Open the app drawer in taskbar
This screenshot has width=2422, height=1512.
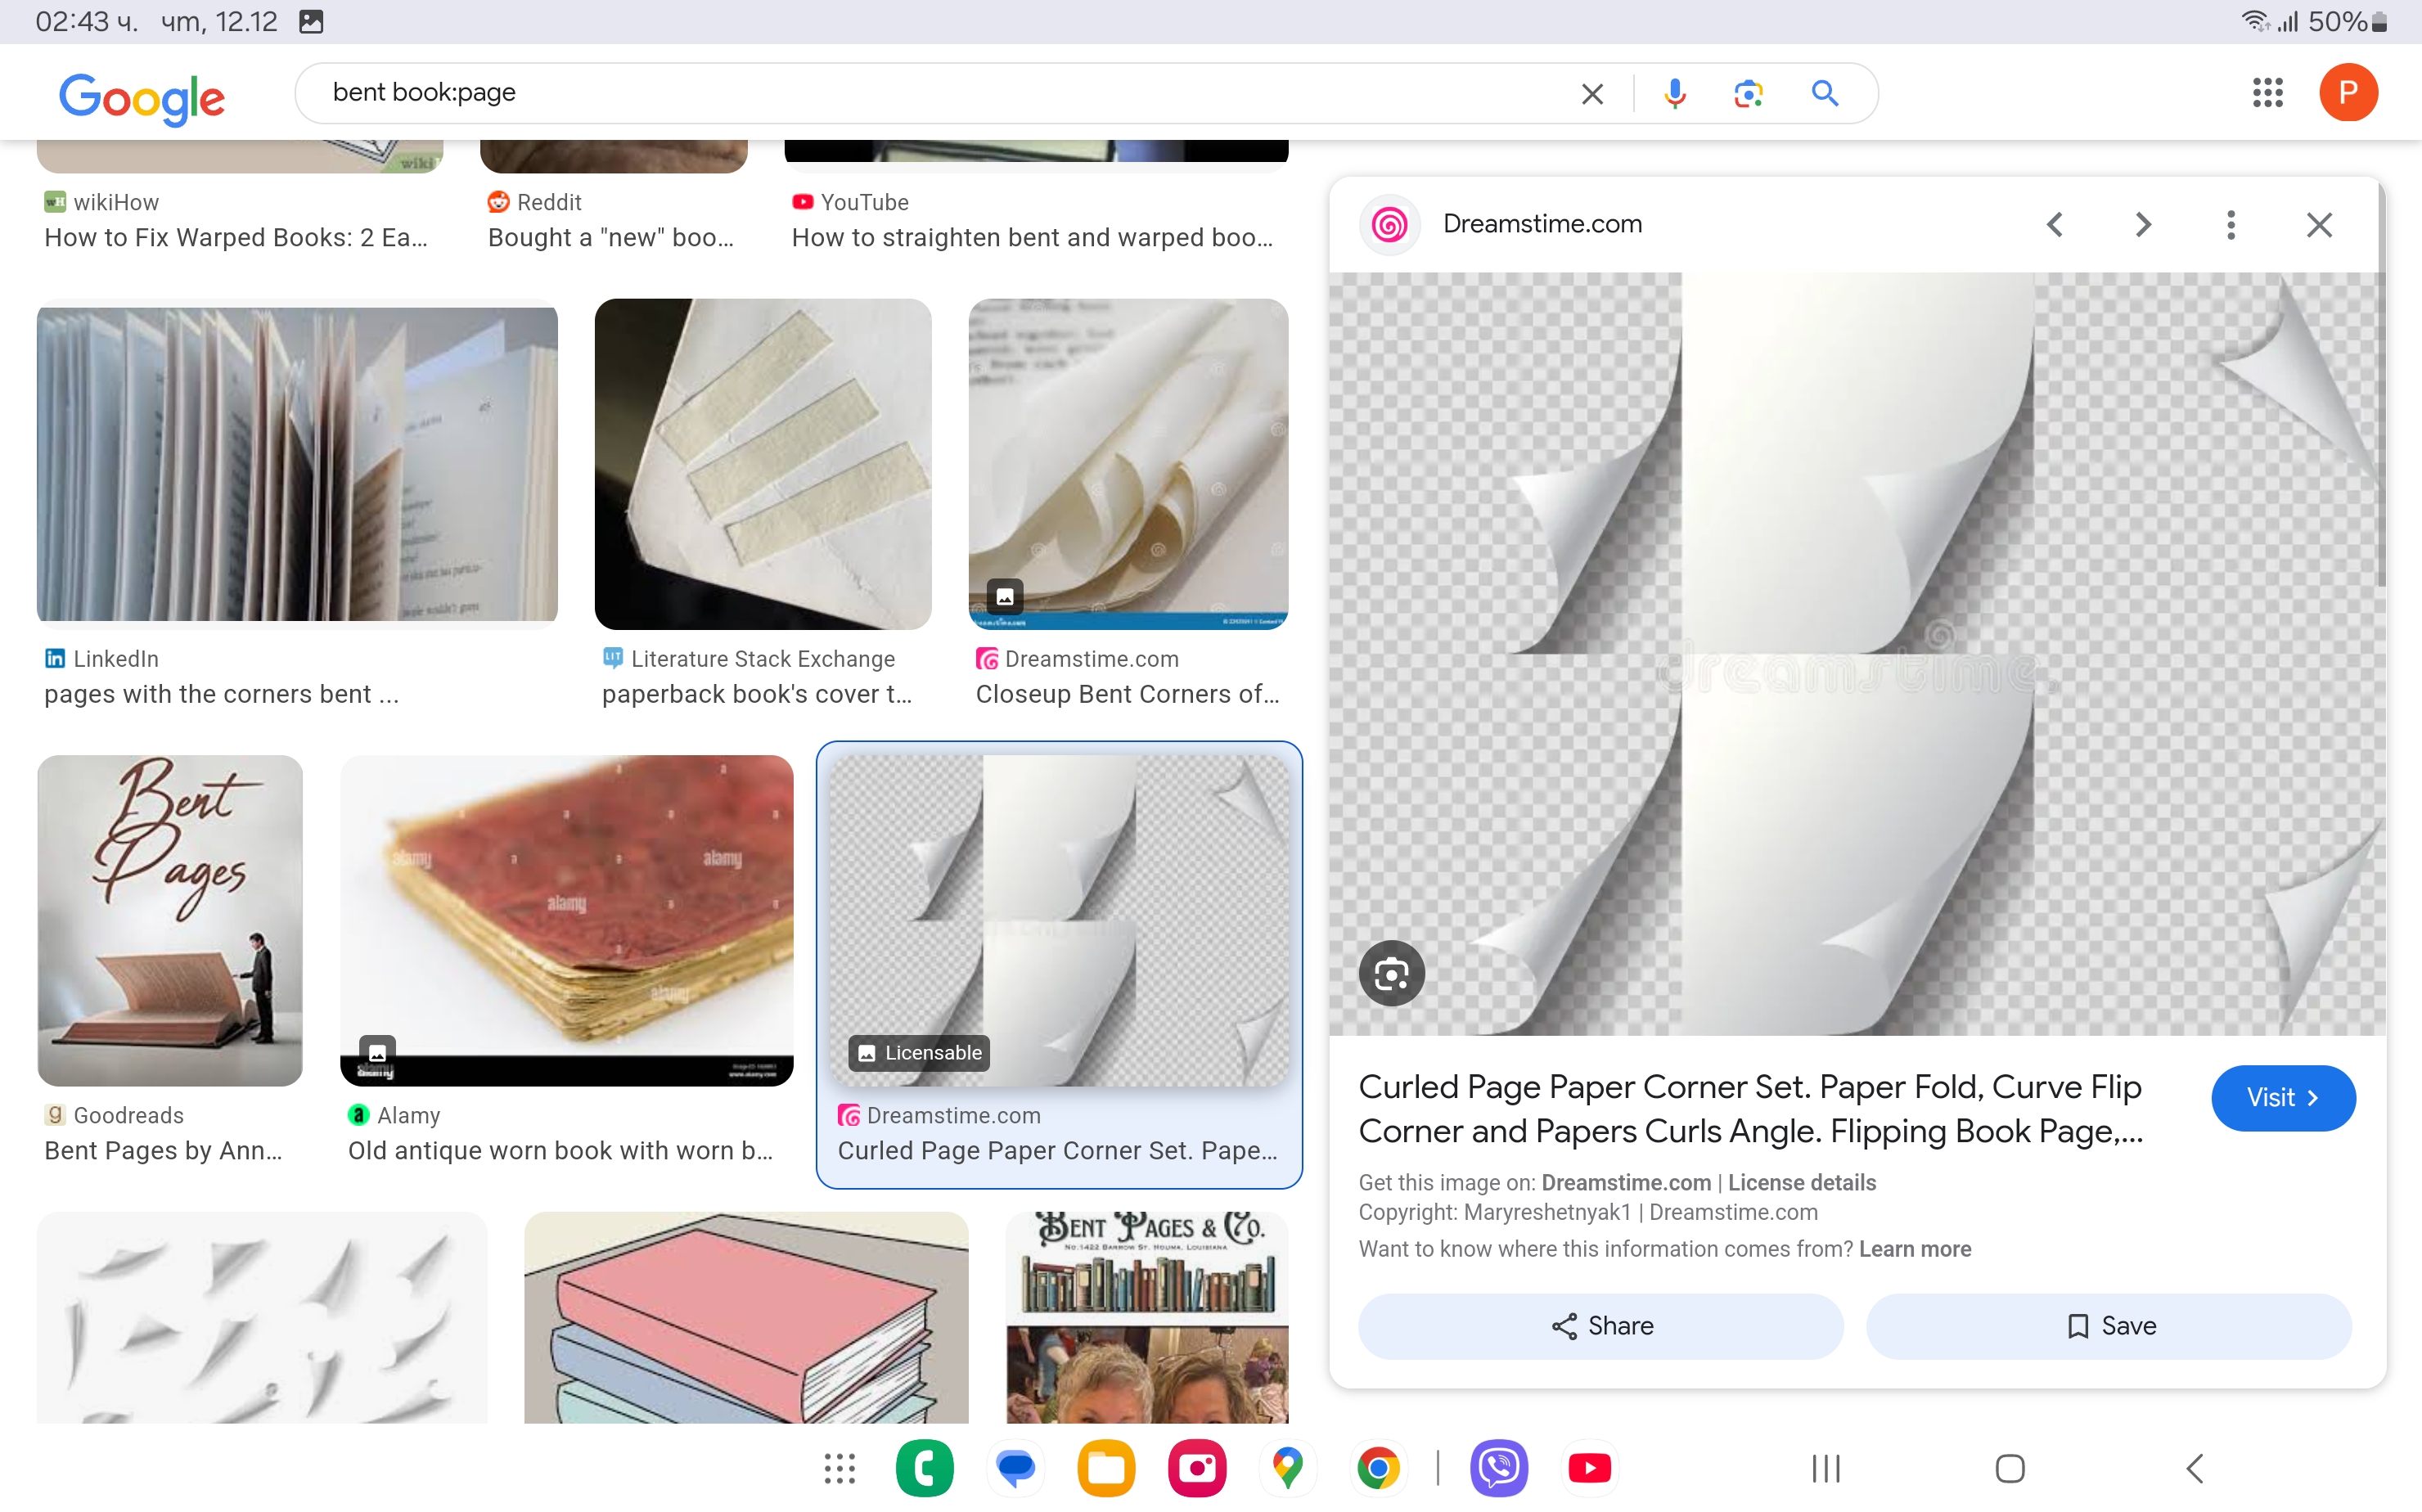click(839, 1468)
